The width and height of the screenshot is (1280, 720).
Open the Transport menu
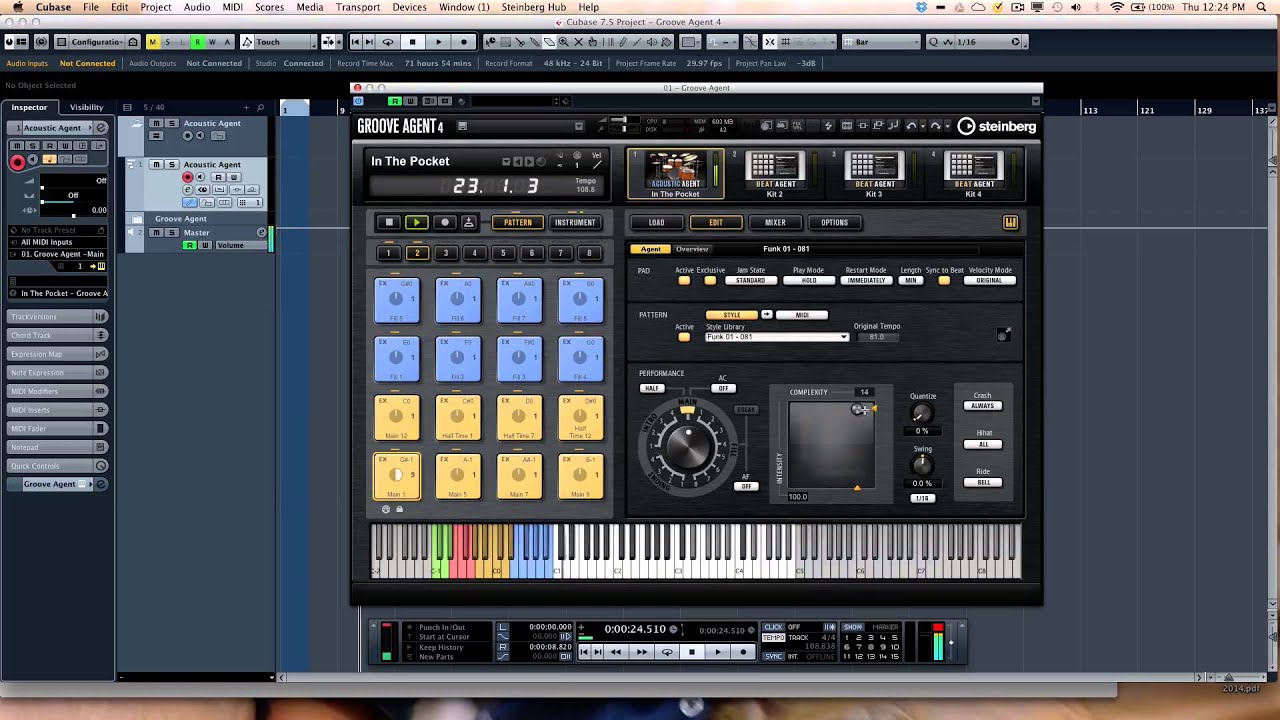(x=357, y=7)
